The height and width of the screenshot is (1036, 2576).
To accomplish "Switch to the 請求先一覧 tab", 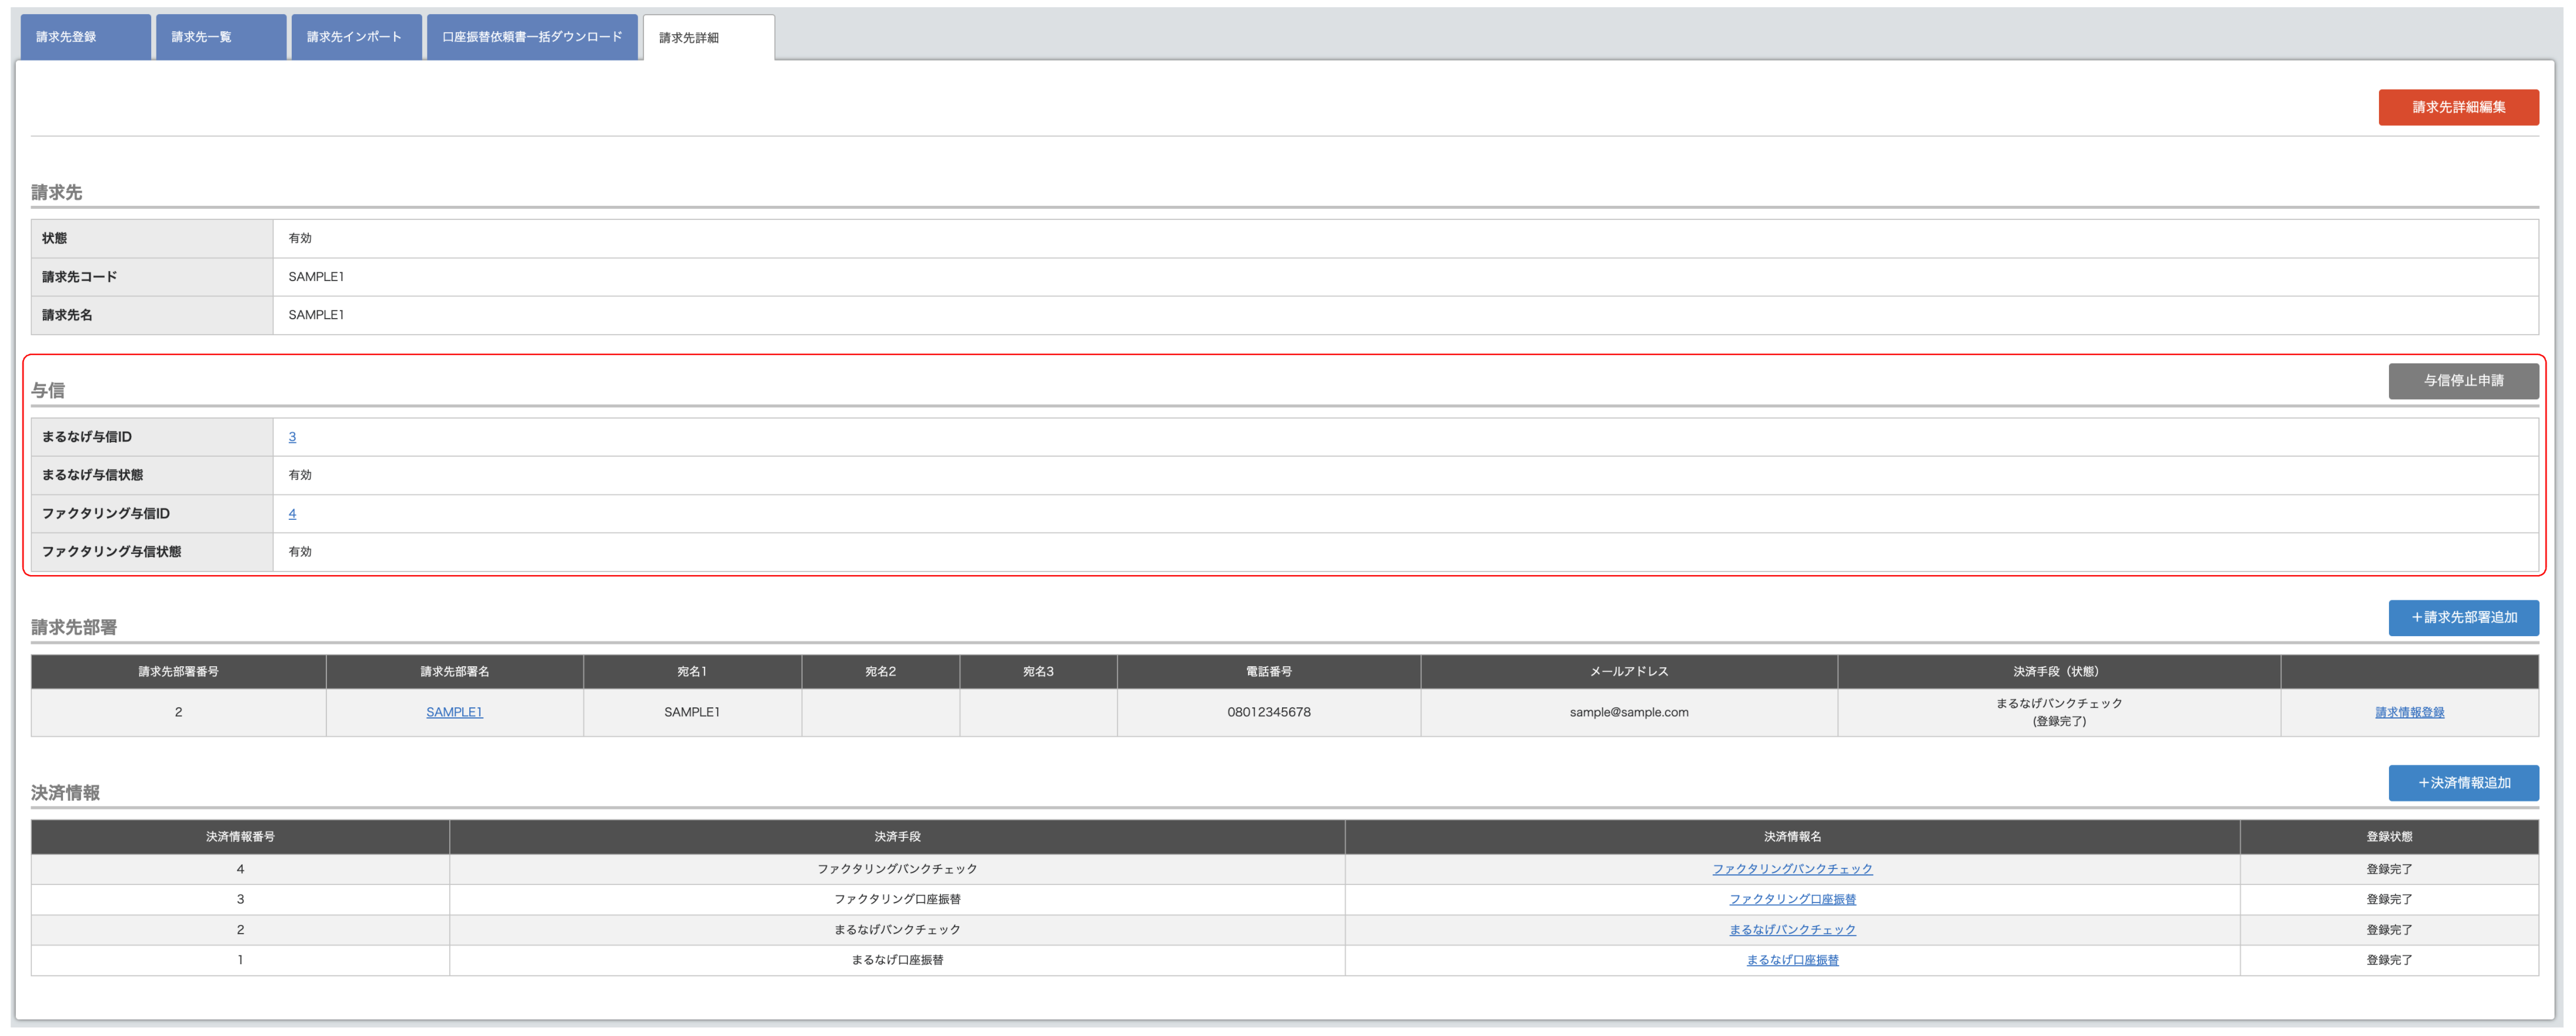I will tap(220, 37).
